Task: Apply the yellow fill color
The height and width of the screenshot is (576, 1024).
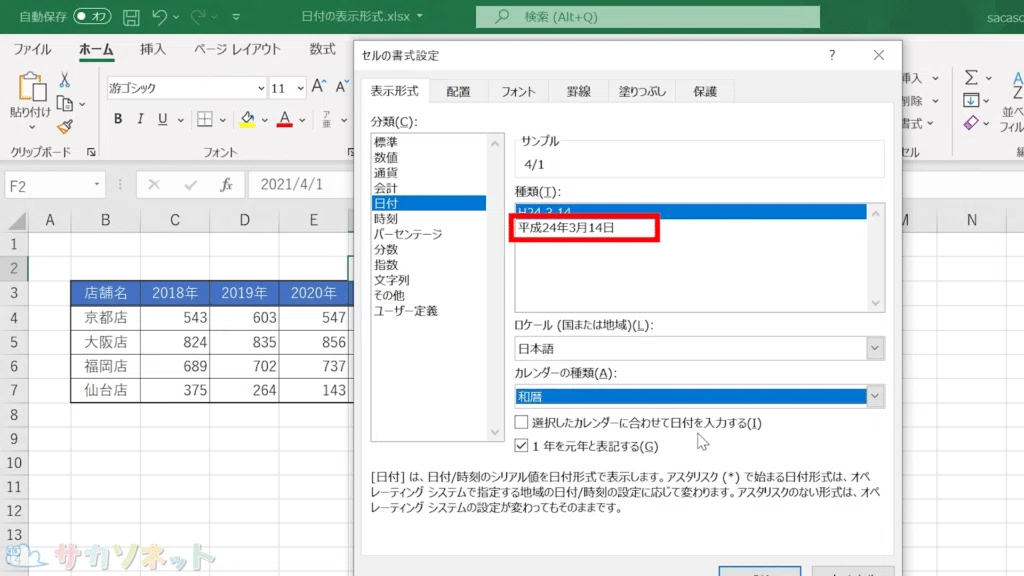Action: (247, 119)
